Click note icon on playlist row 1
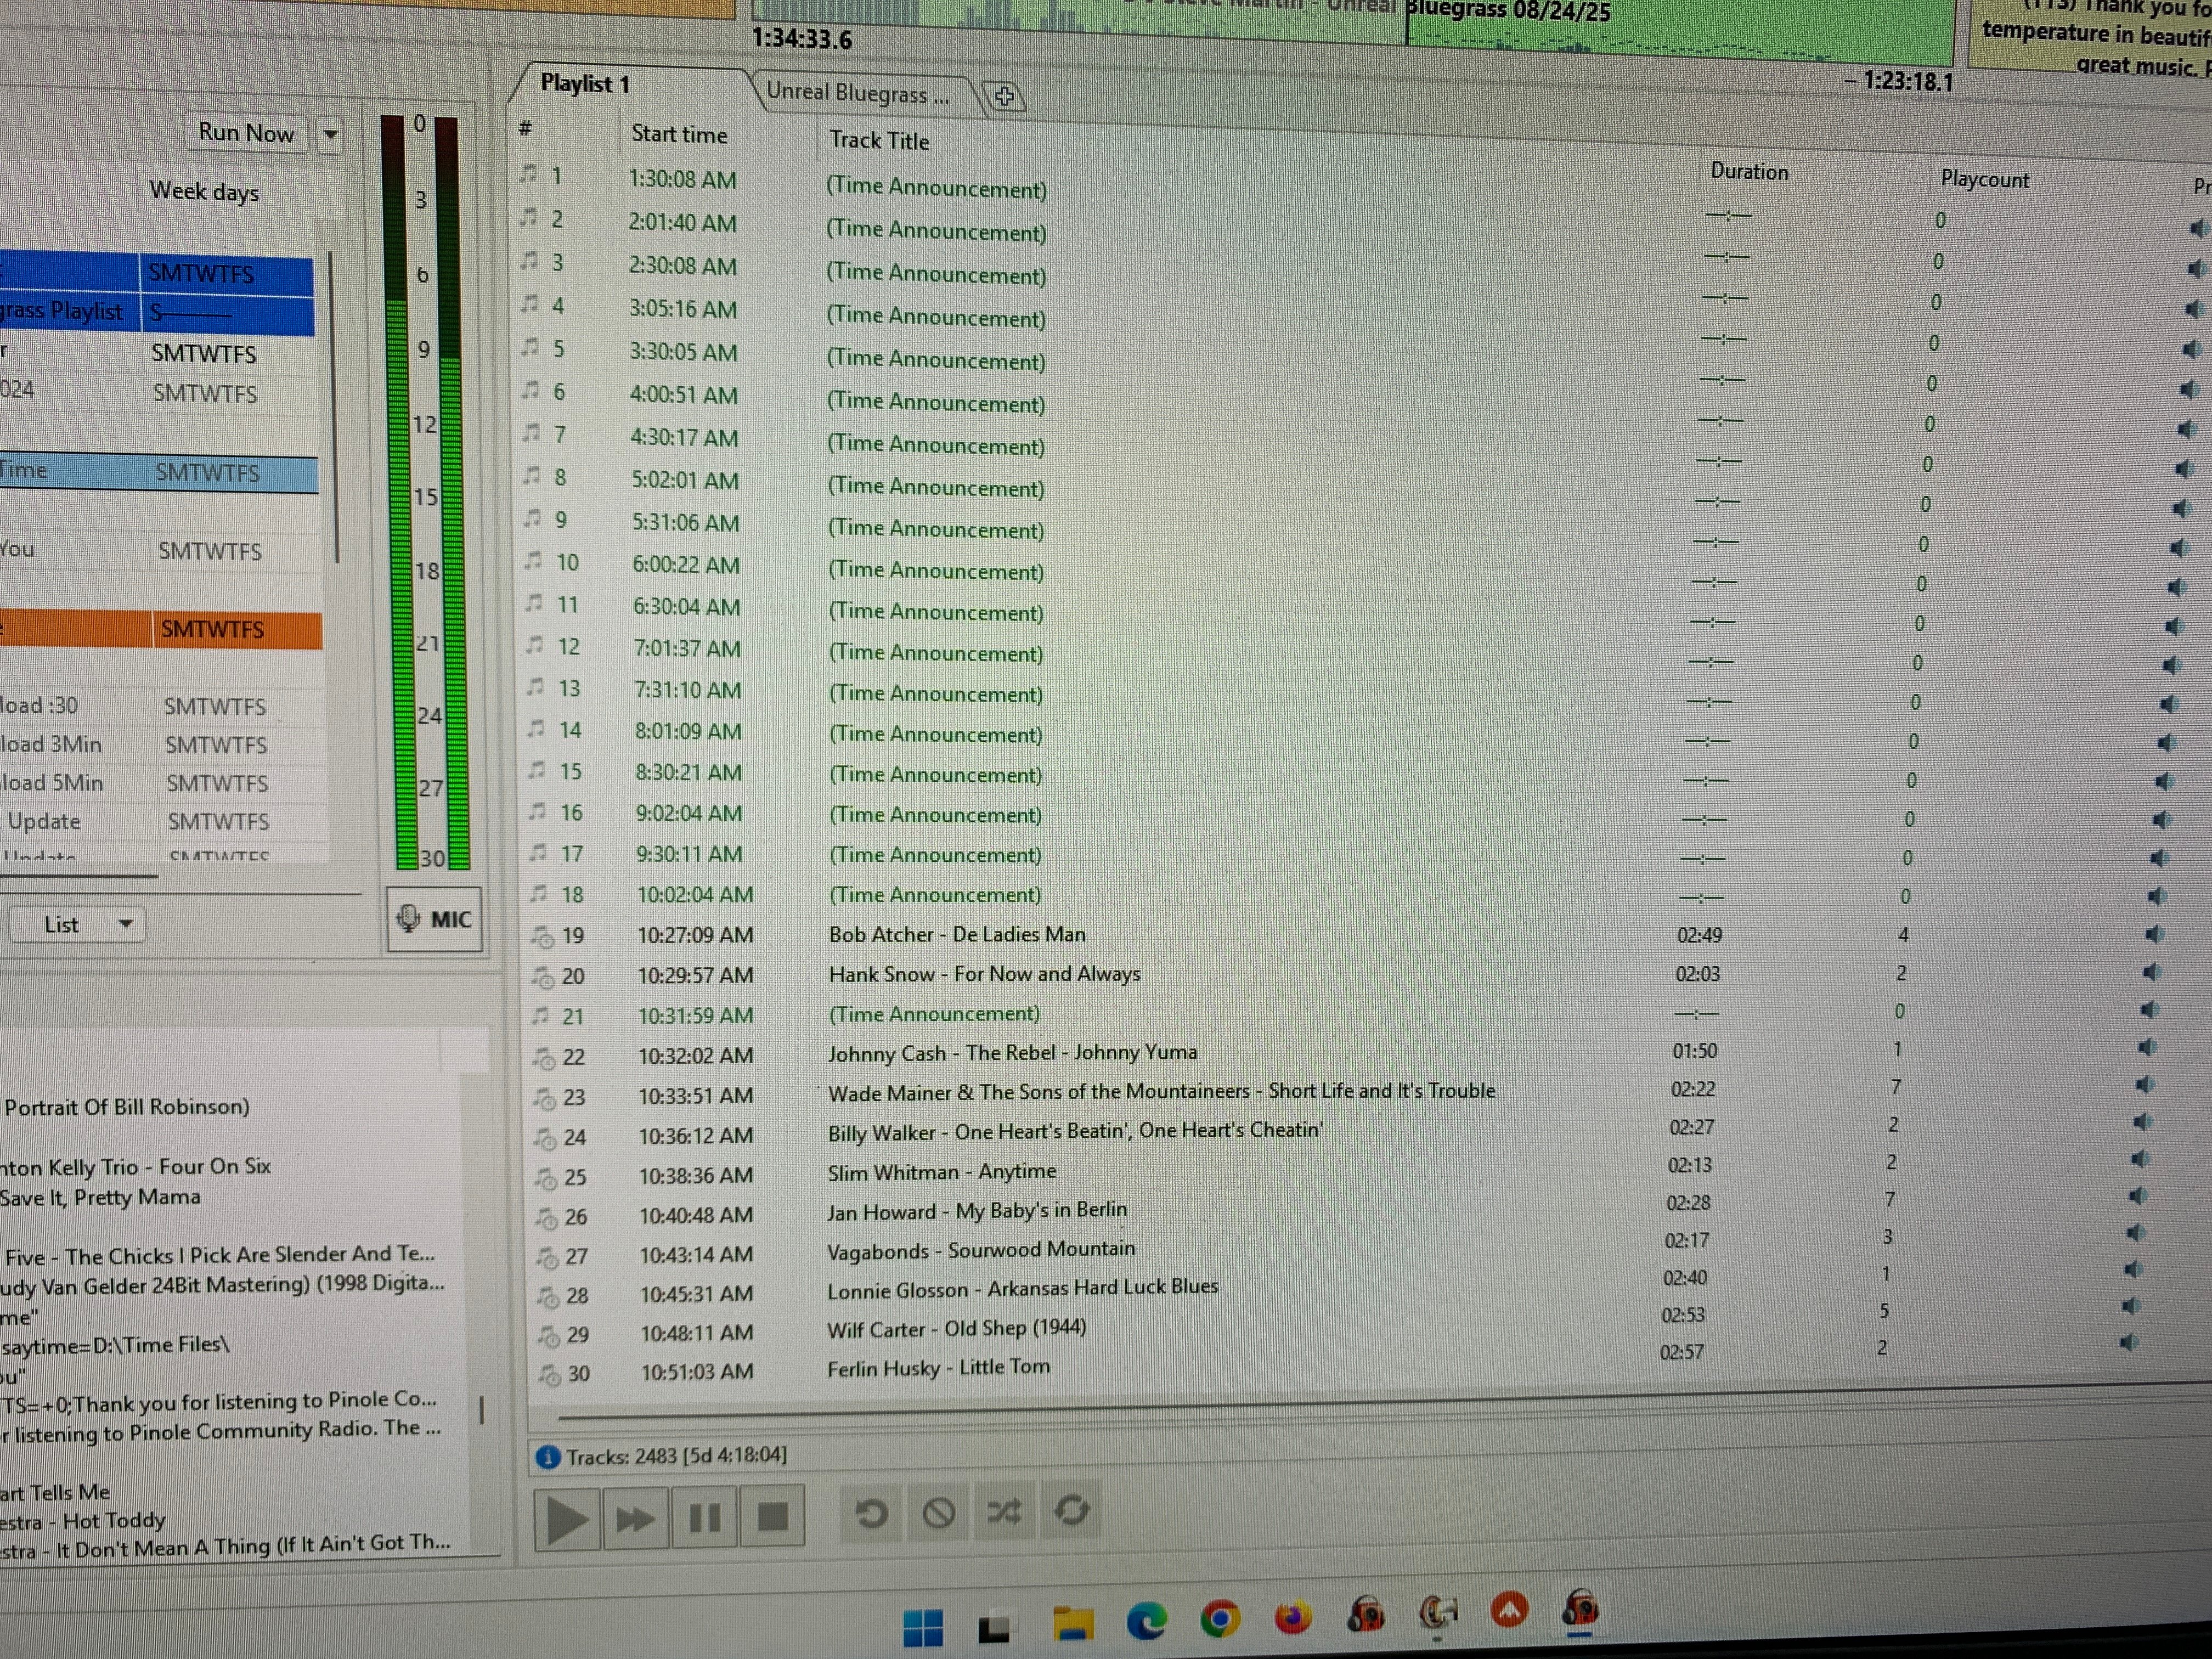 click(529, 174)
